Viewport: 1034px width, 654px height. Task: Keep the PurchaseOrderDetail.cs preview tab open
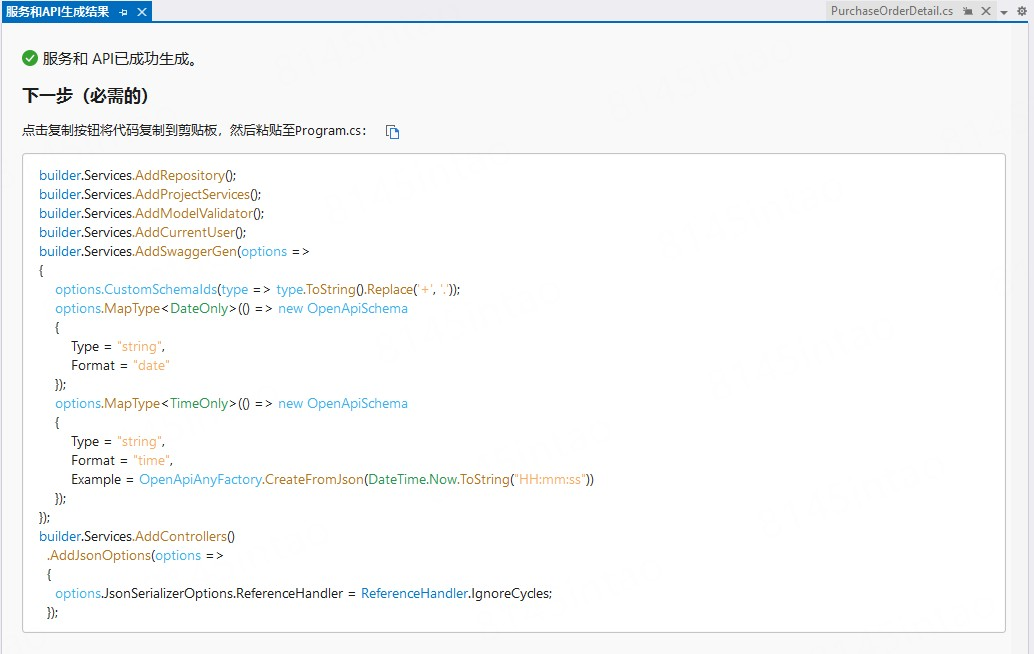point(968,11)
